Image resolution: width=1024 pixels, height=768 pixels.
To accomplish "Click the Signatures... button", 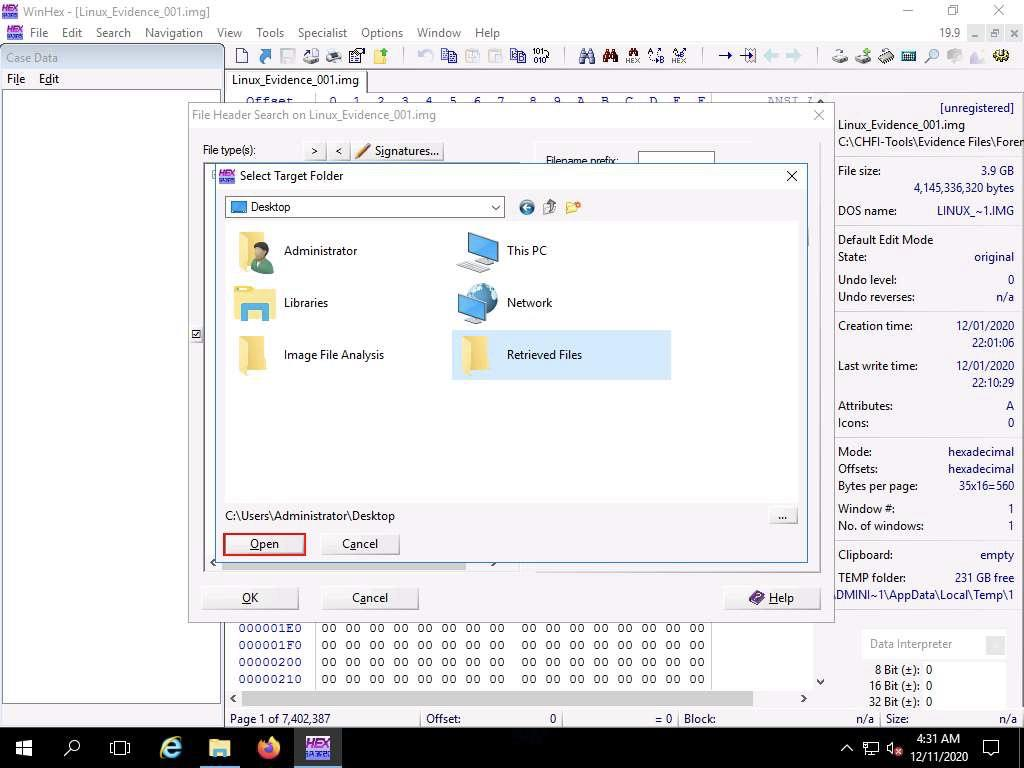I will (x=398, y=151).
